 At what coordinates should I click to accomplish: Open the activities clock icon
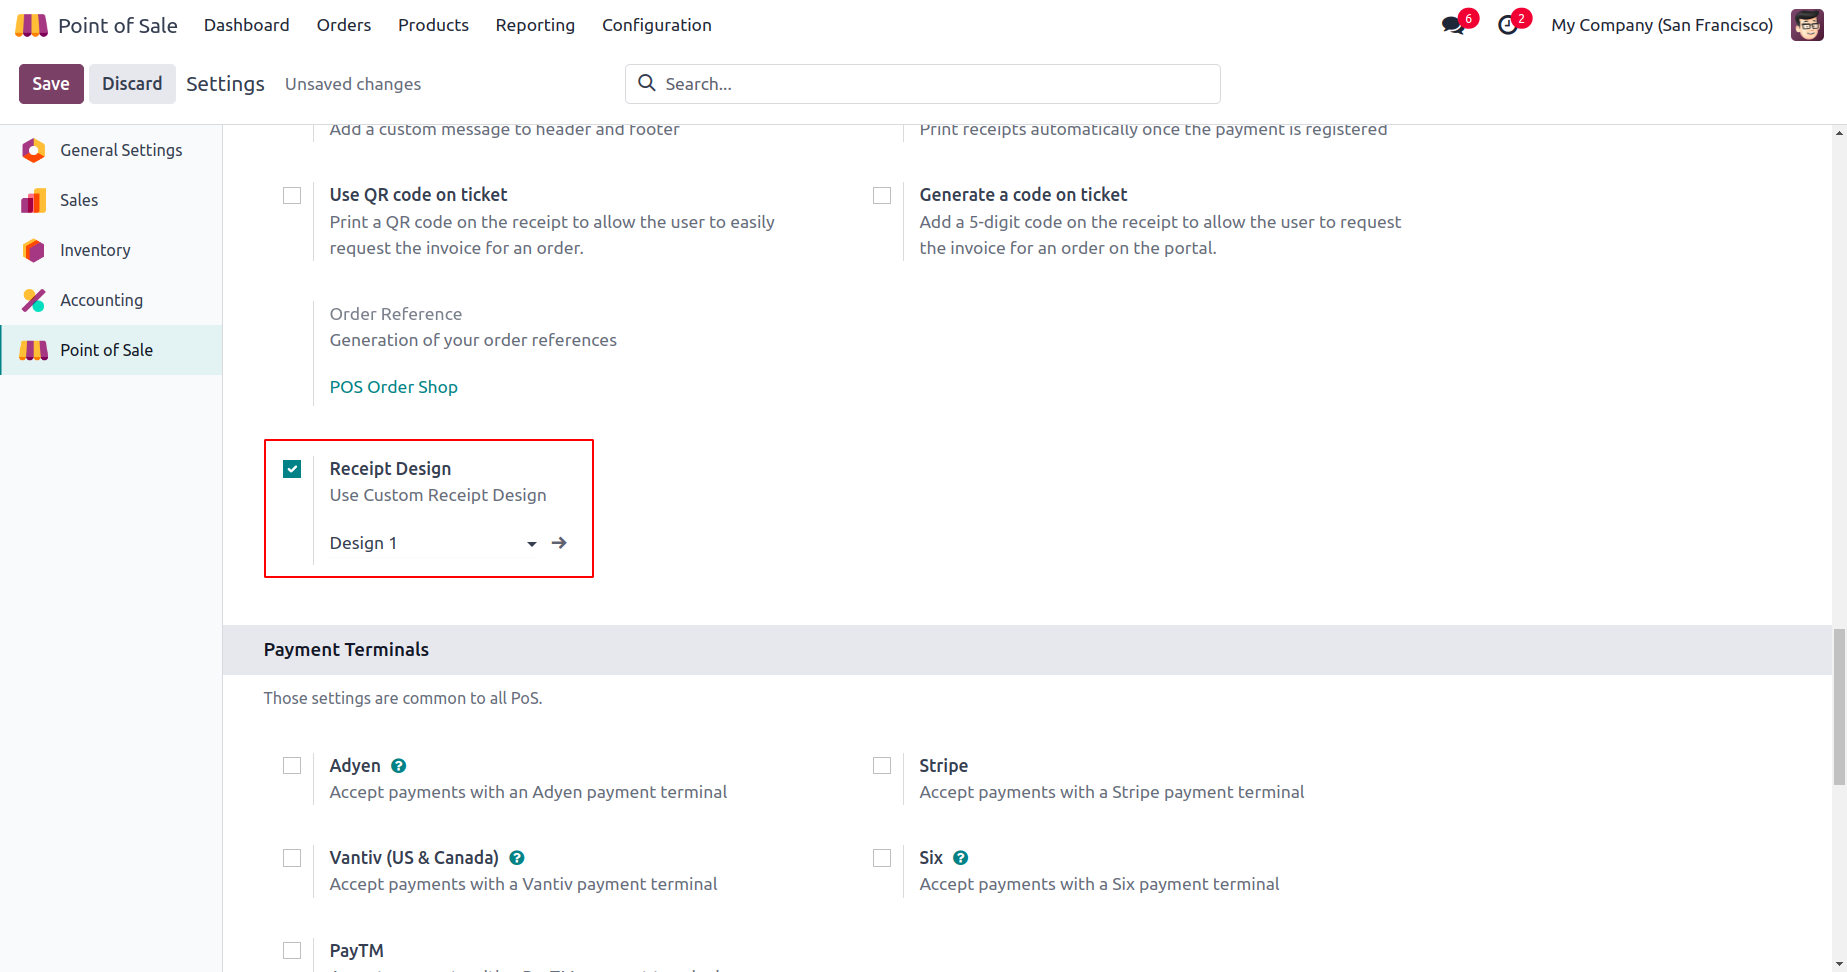[x=1508, y=25]
